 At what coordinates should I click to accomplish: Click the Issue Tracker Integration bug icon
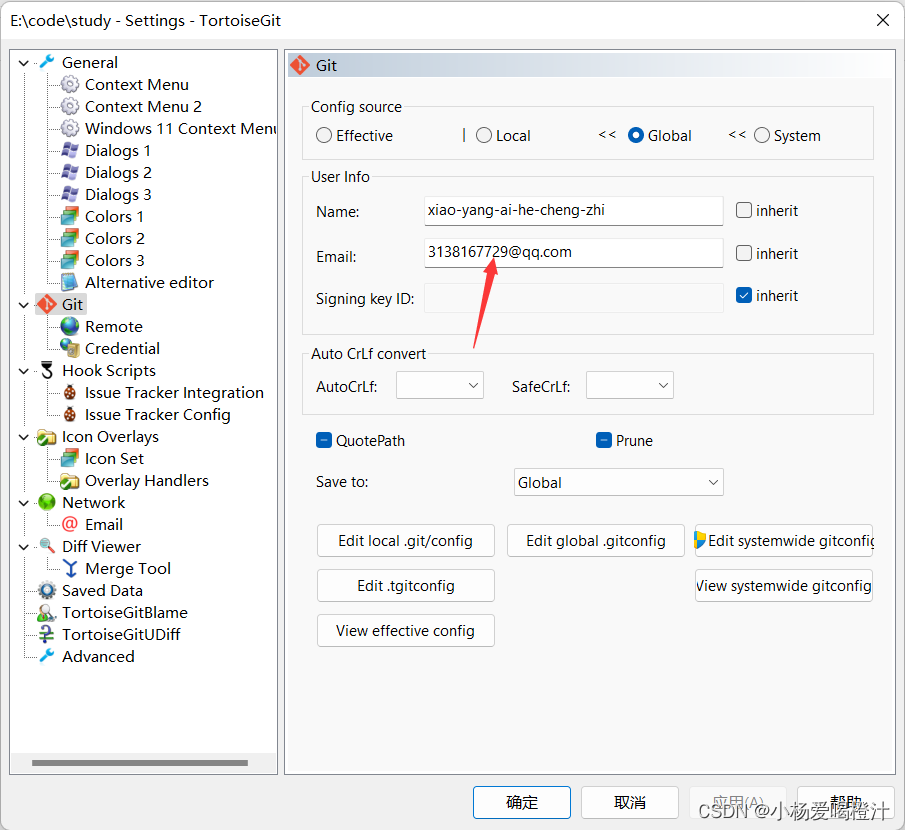(70, 392)
